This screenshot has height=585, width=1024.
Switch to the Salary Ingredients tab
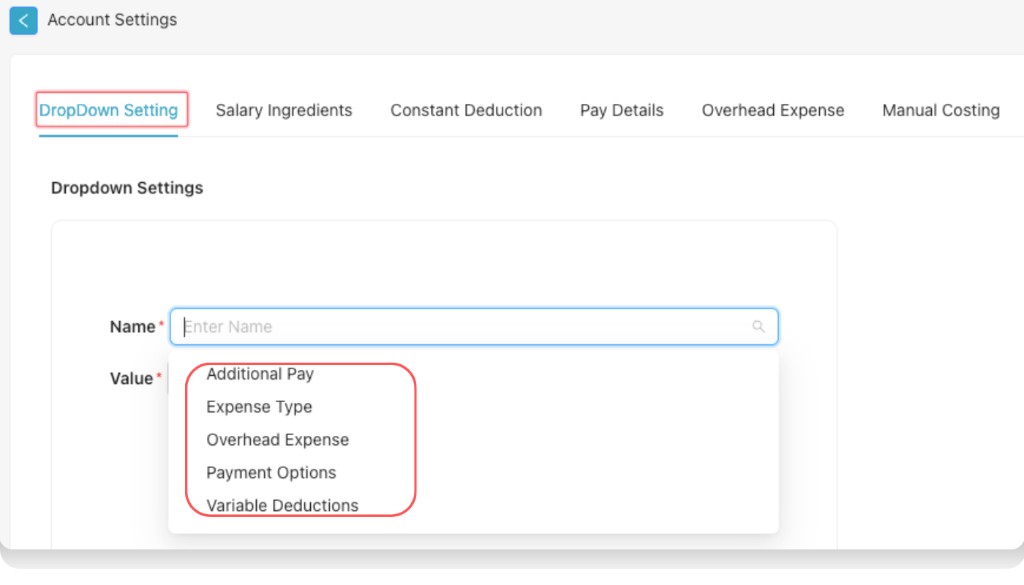[x=284, y=110]
